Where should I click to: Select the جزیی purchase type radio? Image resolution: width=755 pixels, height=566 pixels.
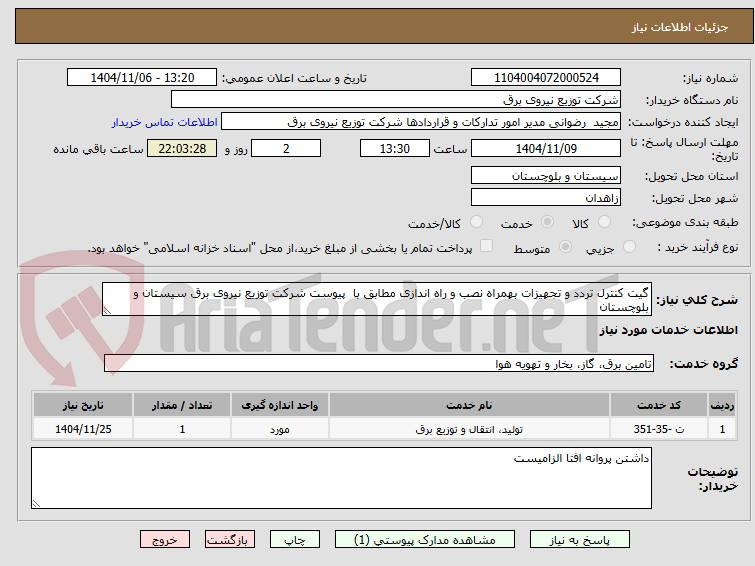tap(629, 247)
